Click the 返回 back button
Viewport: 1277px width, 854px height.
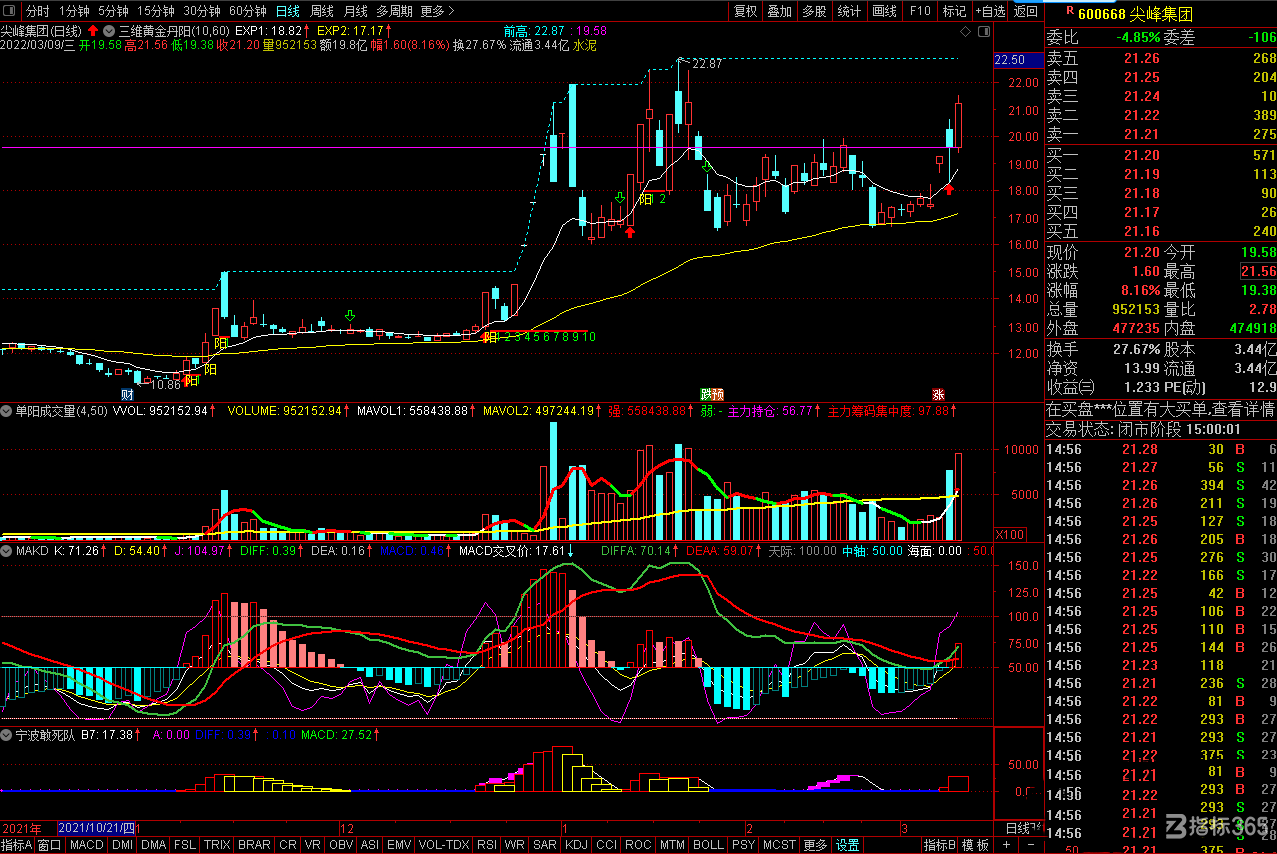pos(1026,11)
